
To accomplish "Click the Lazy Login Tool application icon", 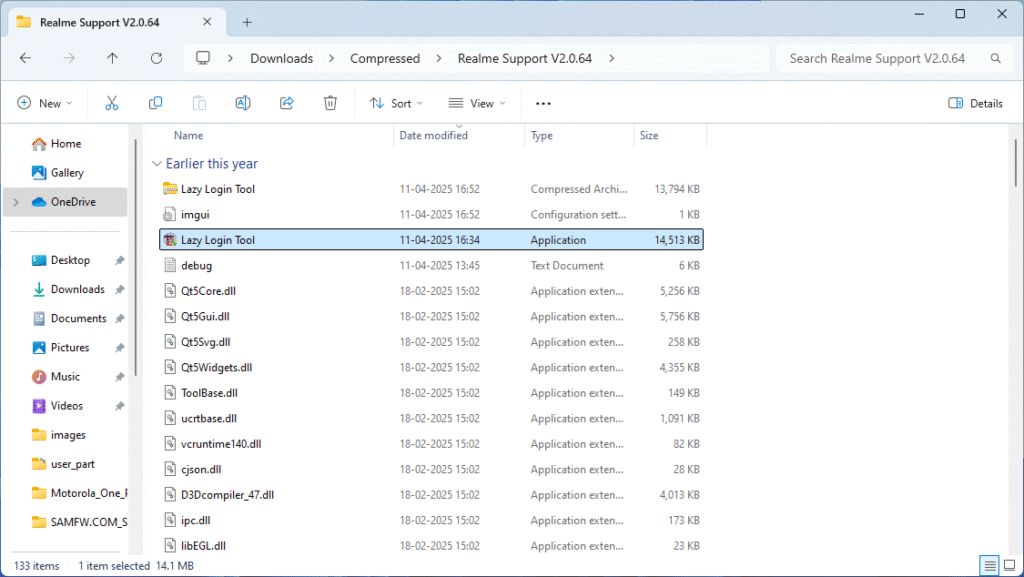I will [170, 240].
